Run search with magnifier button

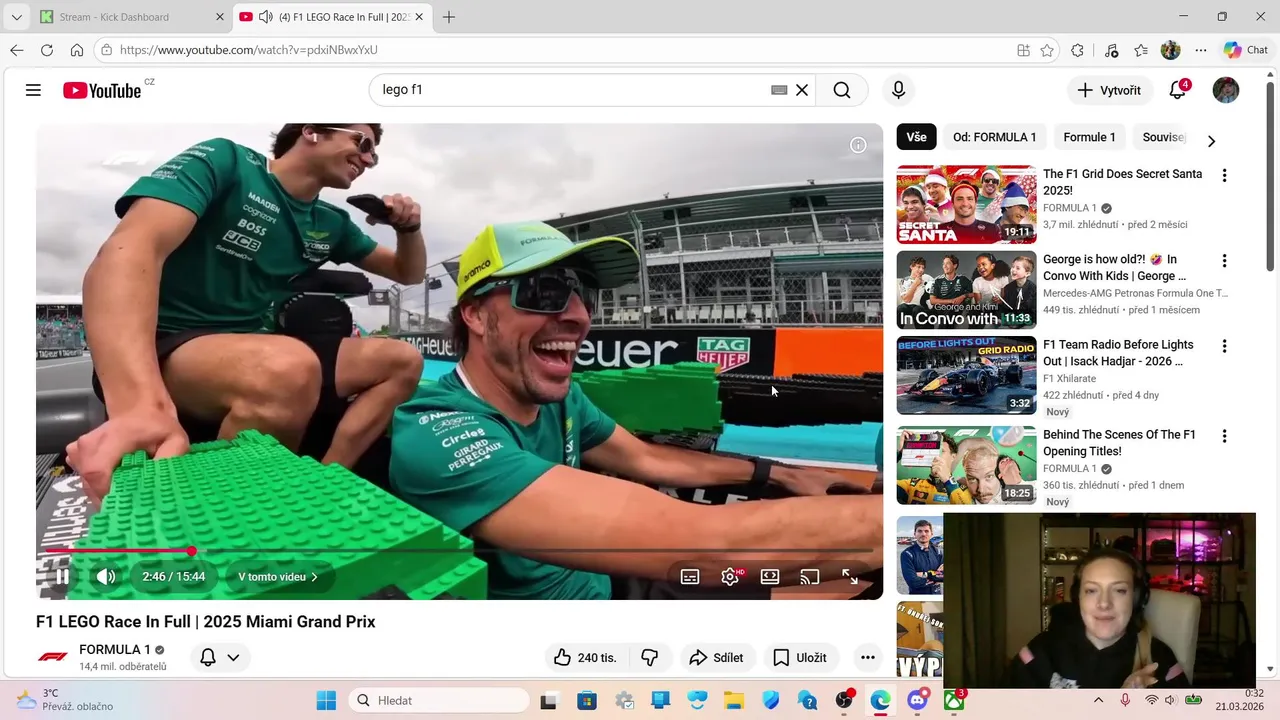tap(842, 90)
